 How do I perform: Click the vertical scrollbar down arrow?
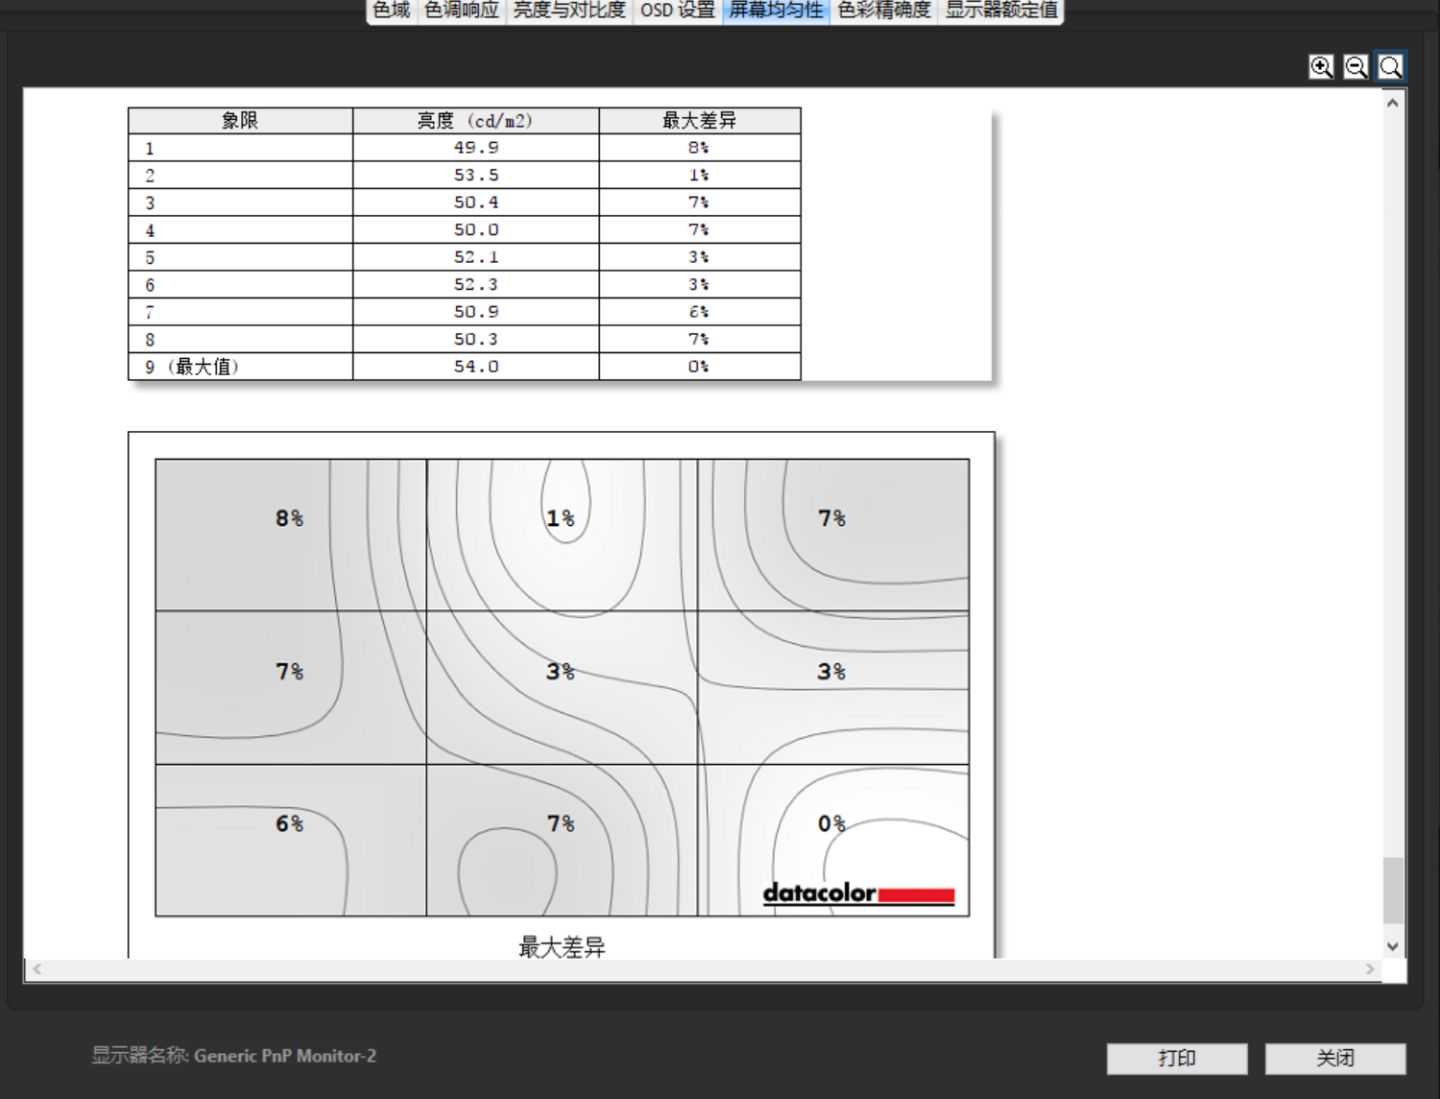(x=1392, y=945)
